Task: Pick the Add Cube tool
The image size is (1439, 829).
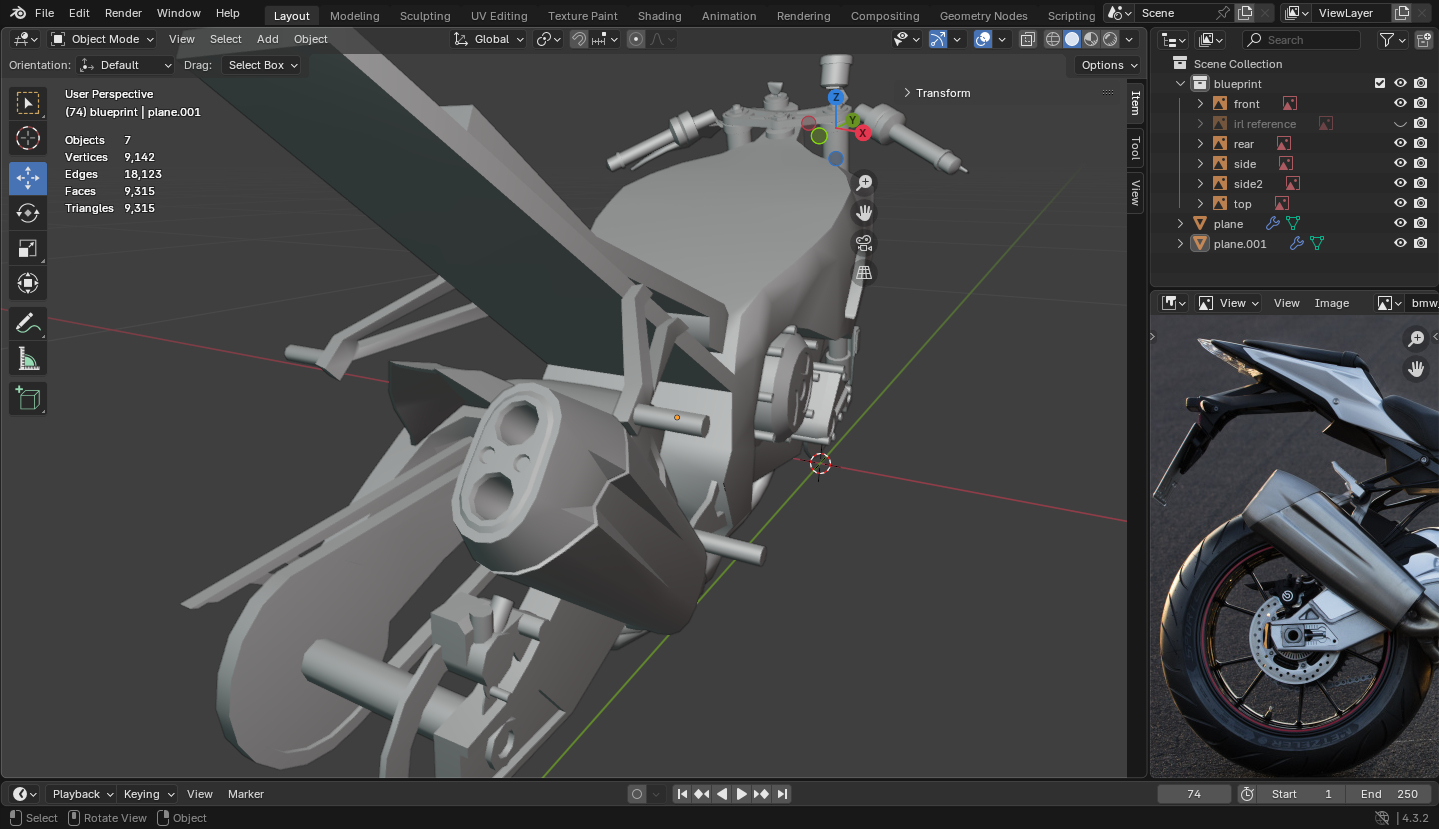Action: 28,399
